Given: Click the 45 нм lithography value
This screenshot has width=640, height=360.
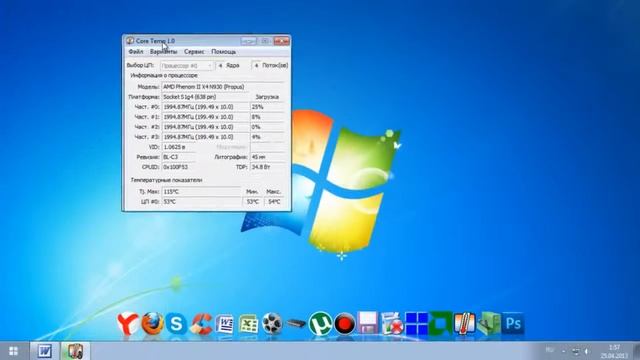Looking at the screenshot, I should [x=267, y=157].
